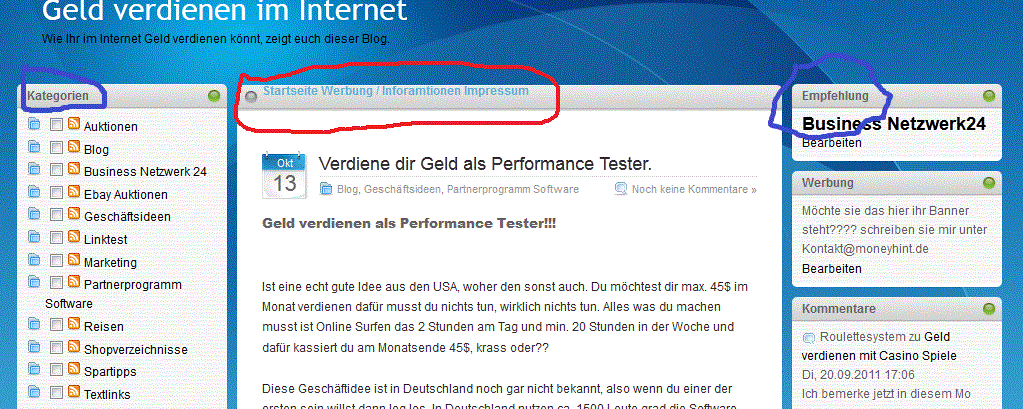This screenshot has height=409, width=1023.
Task: Click the grey circle icon before Startseite
Action: [251, 97]
